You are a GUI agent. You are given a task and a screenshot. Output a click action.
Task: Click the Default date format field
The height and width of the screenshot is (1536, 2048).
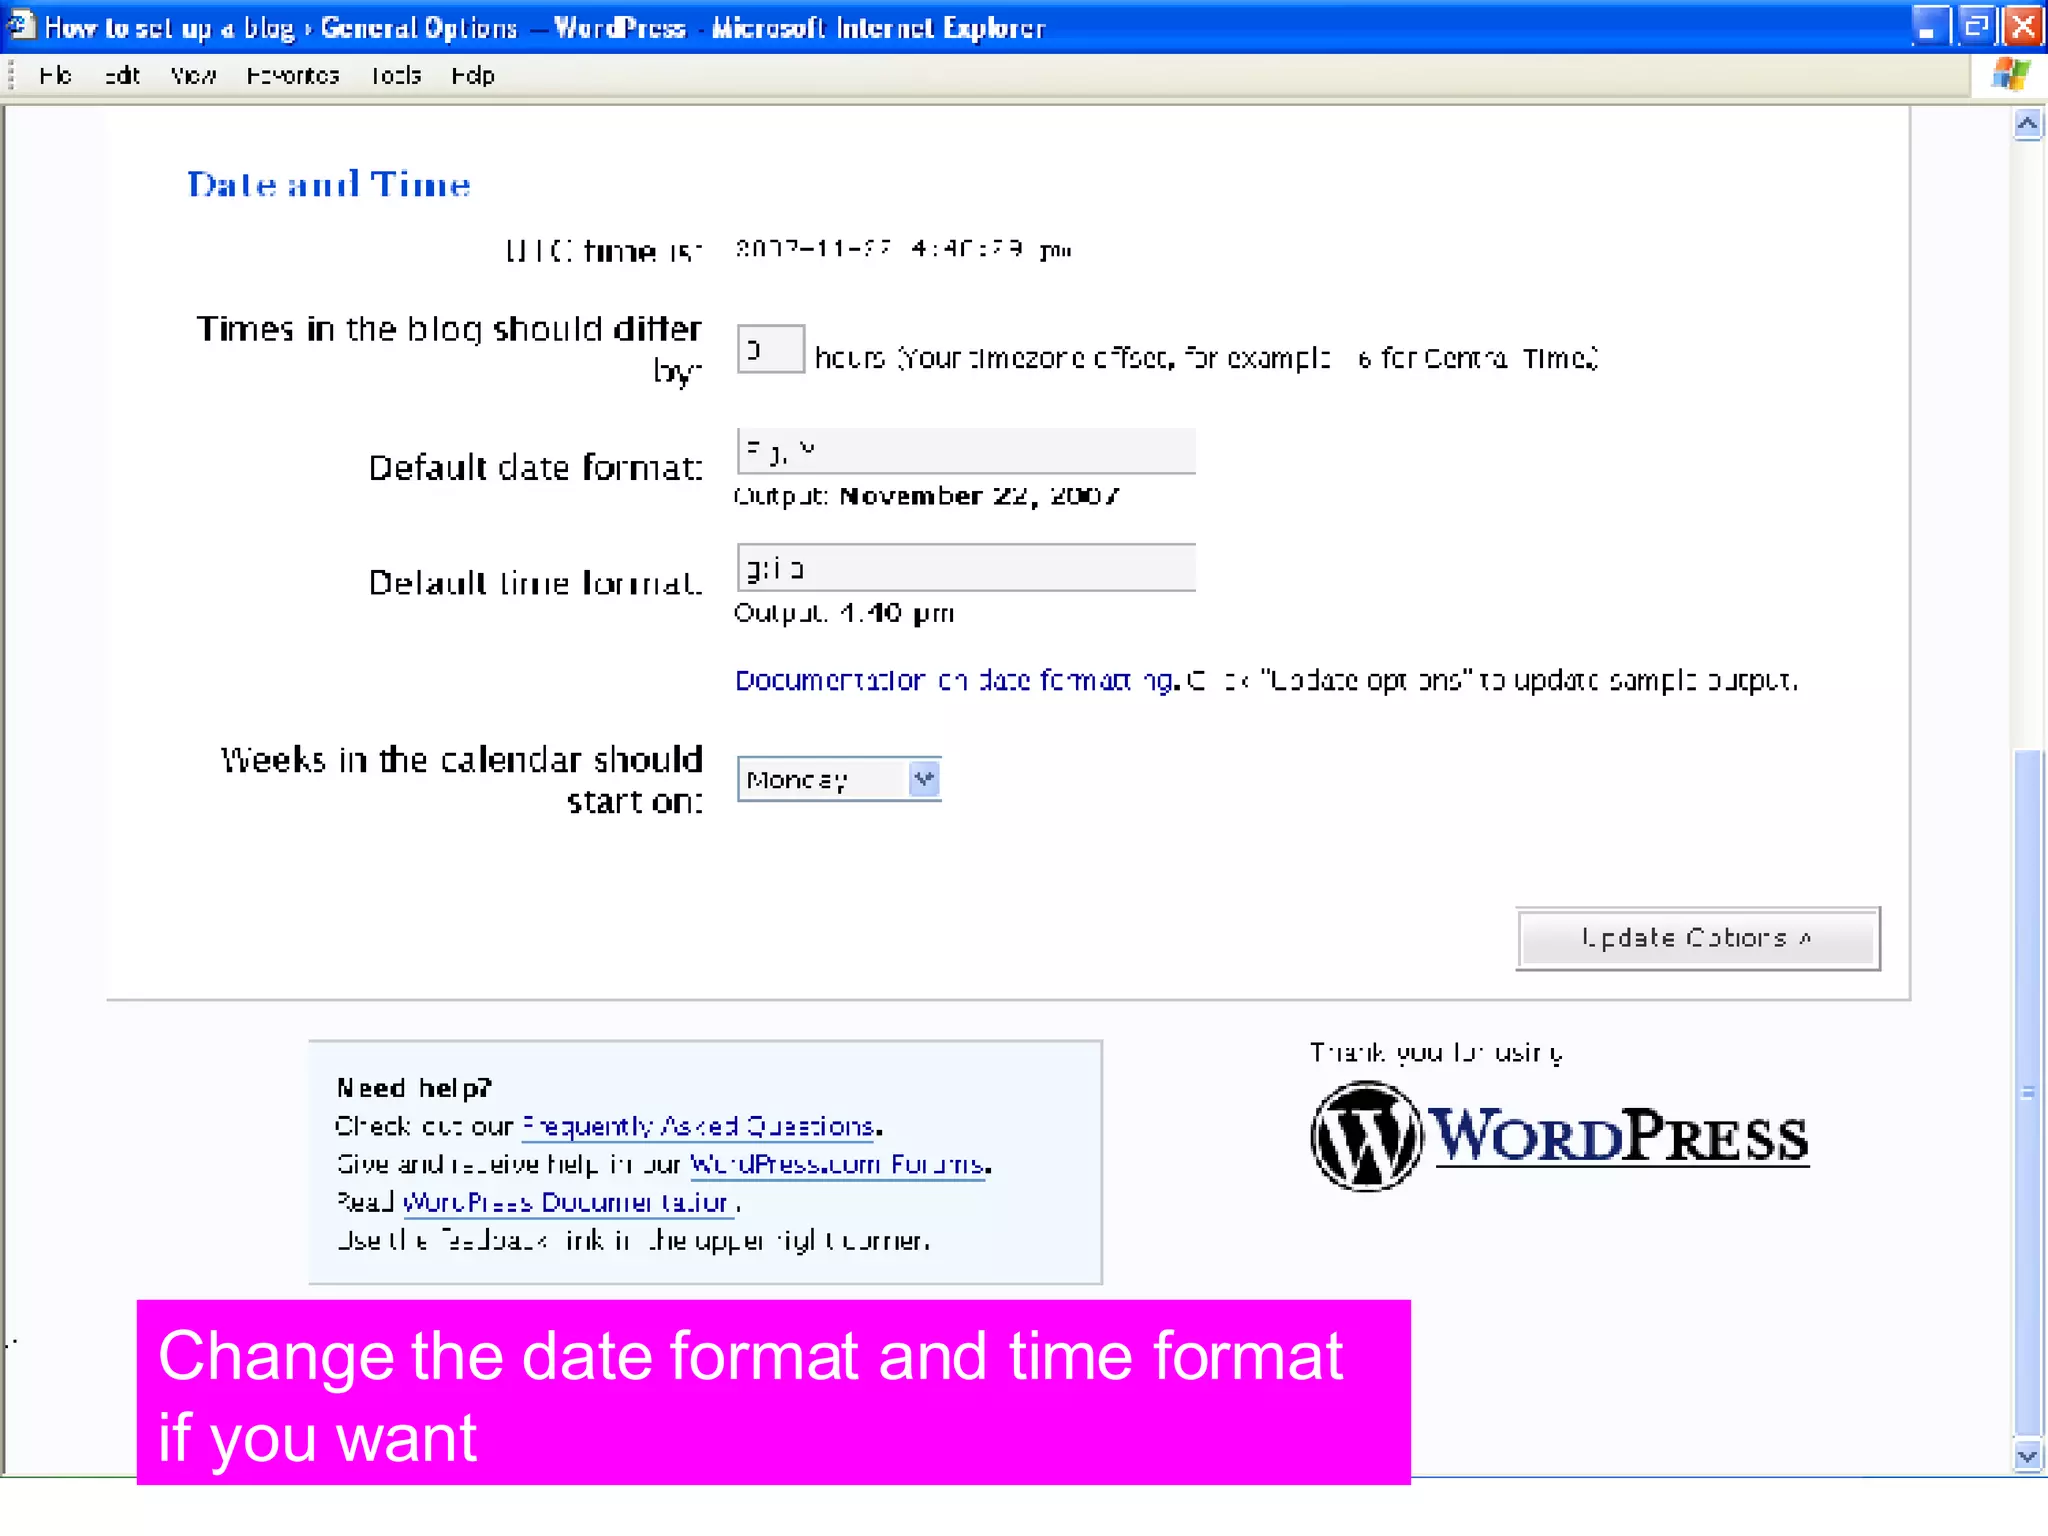tap(966, 451)
